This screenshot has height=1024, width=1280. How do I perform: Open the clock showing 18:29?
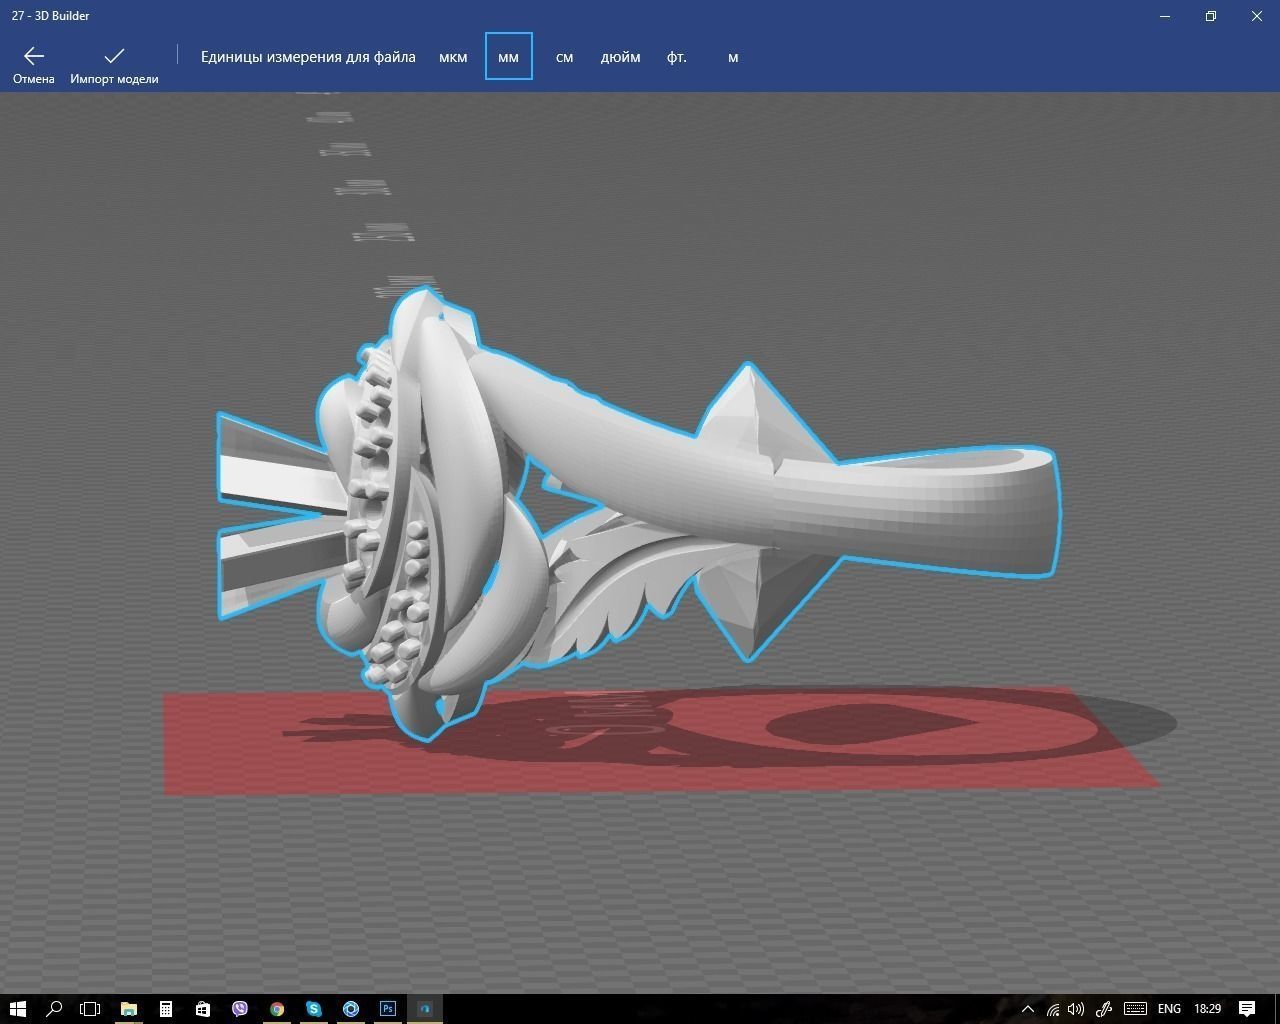click(1207, 1009)
